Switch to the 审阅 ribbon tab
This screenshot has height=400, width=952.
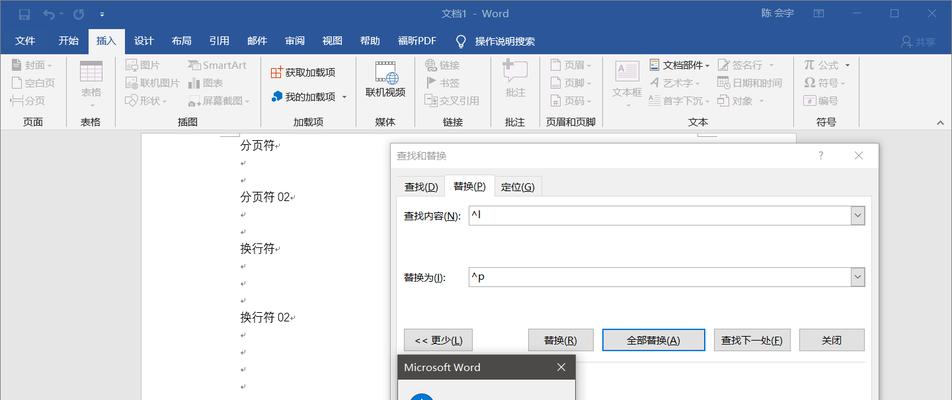point(294,41)
